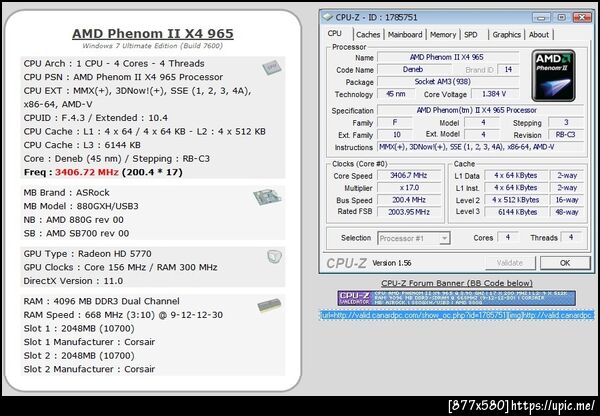
Task: Select the SPD tab
Action: [471, 34]
